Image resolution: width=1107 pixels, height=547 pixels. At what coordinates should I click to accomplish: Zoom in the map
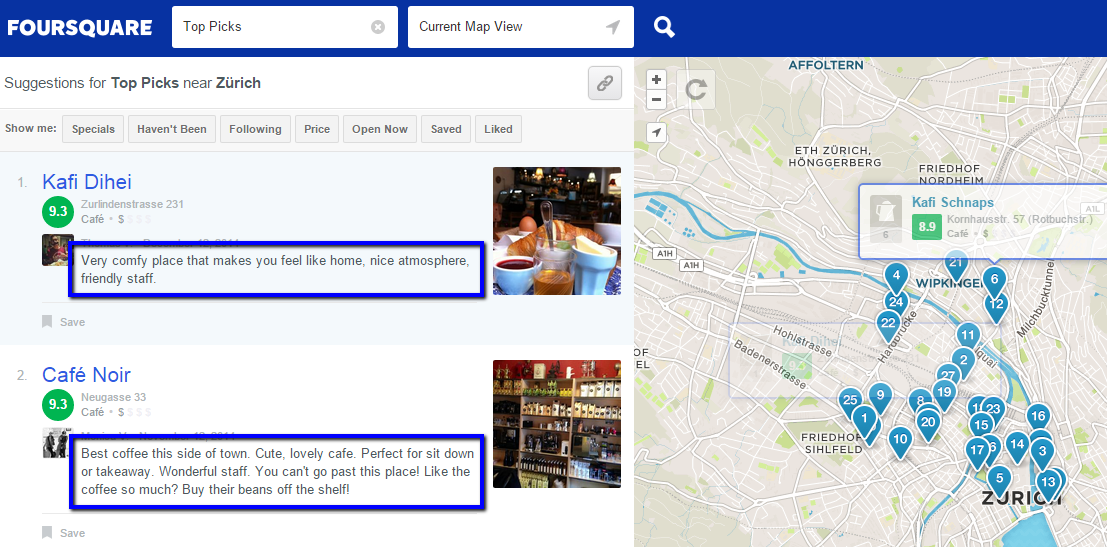point(657,79)
